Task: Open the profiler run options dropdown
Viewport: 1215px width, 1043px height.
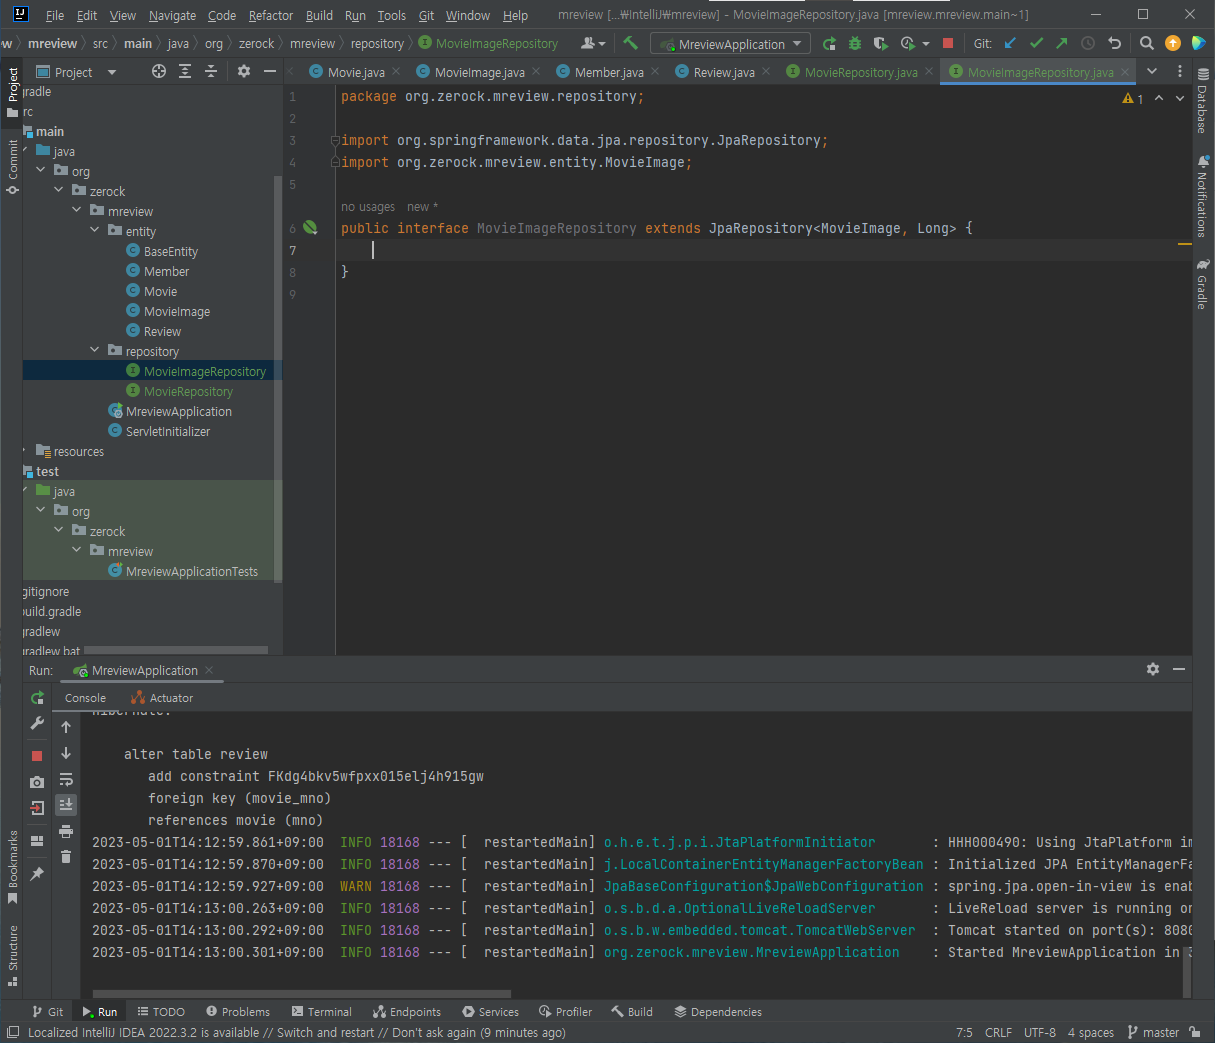Action: 926,44
